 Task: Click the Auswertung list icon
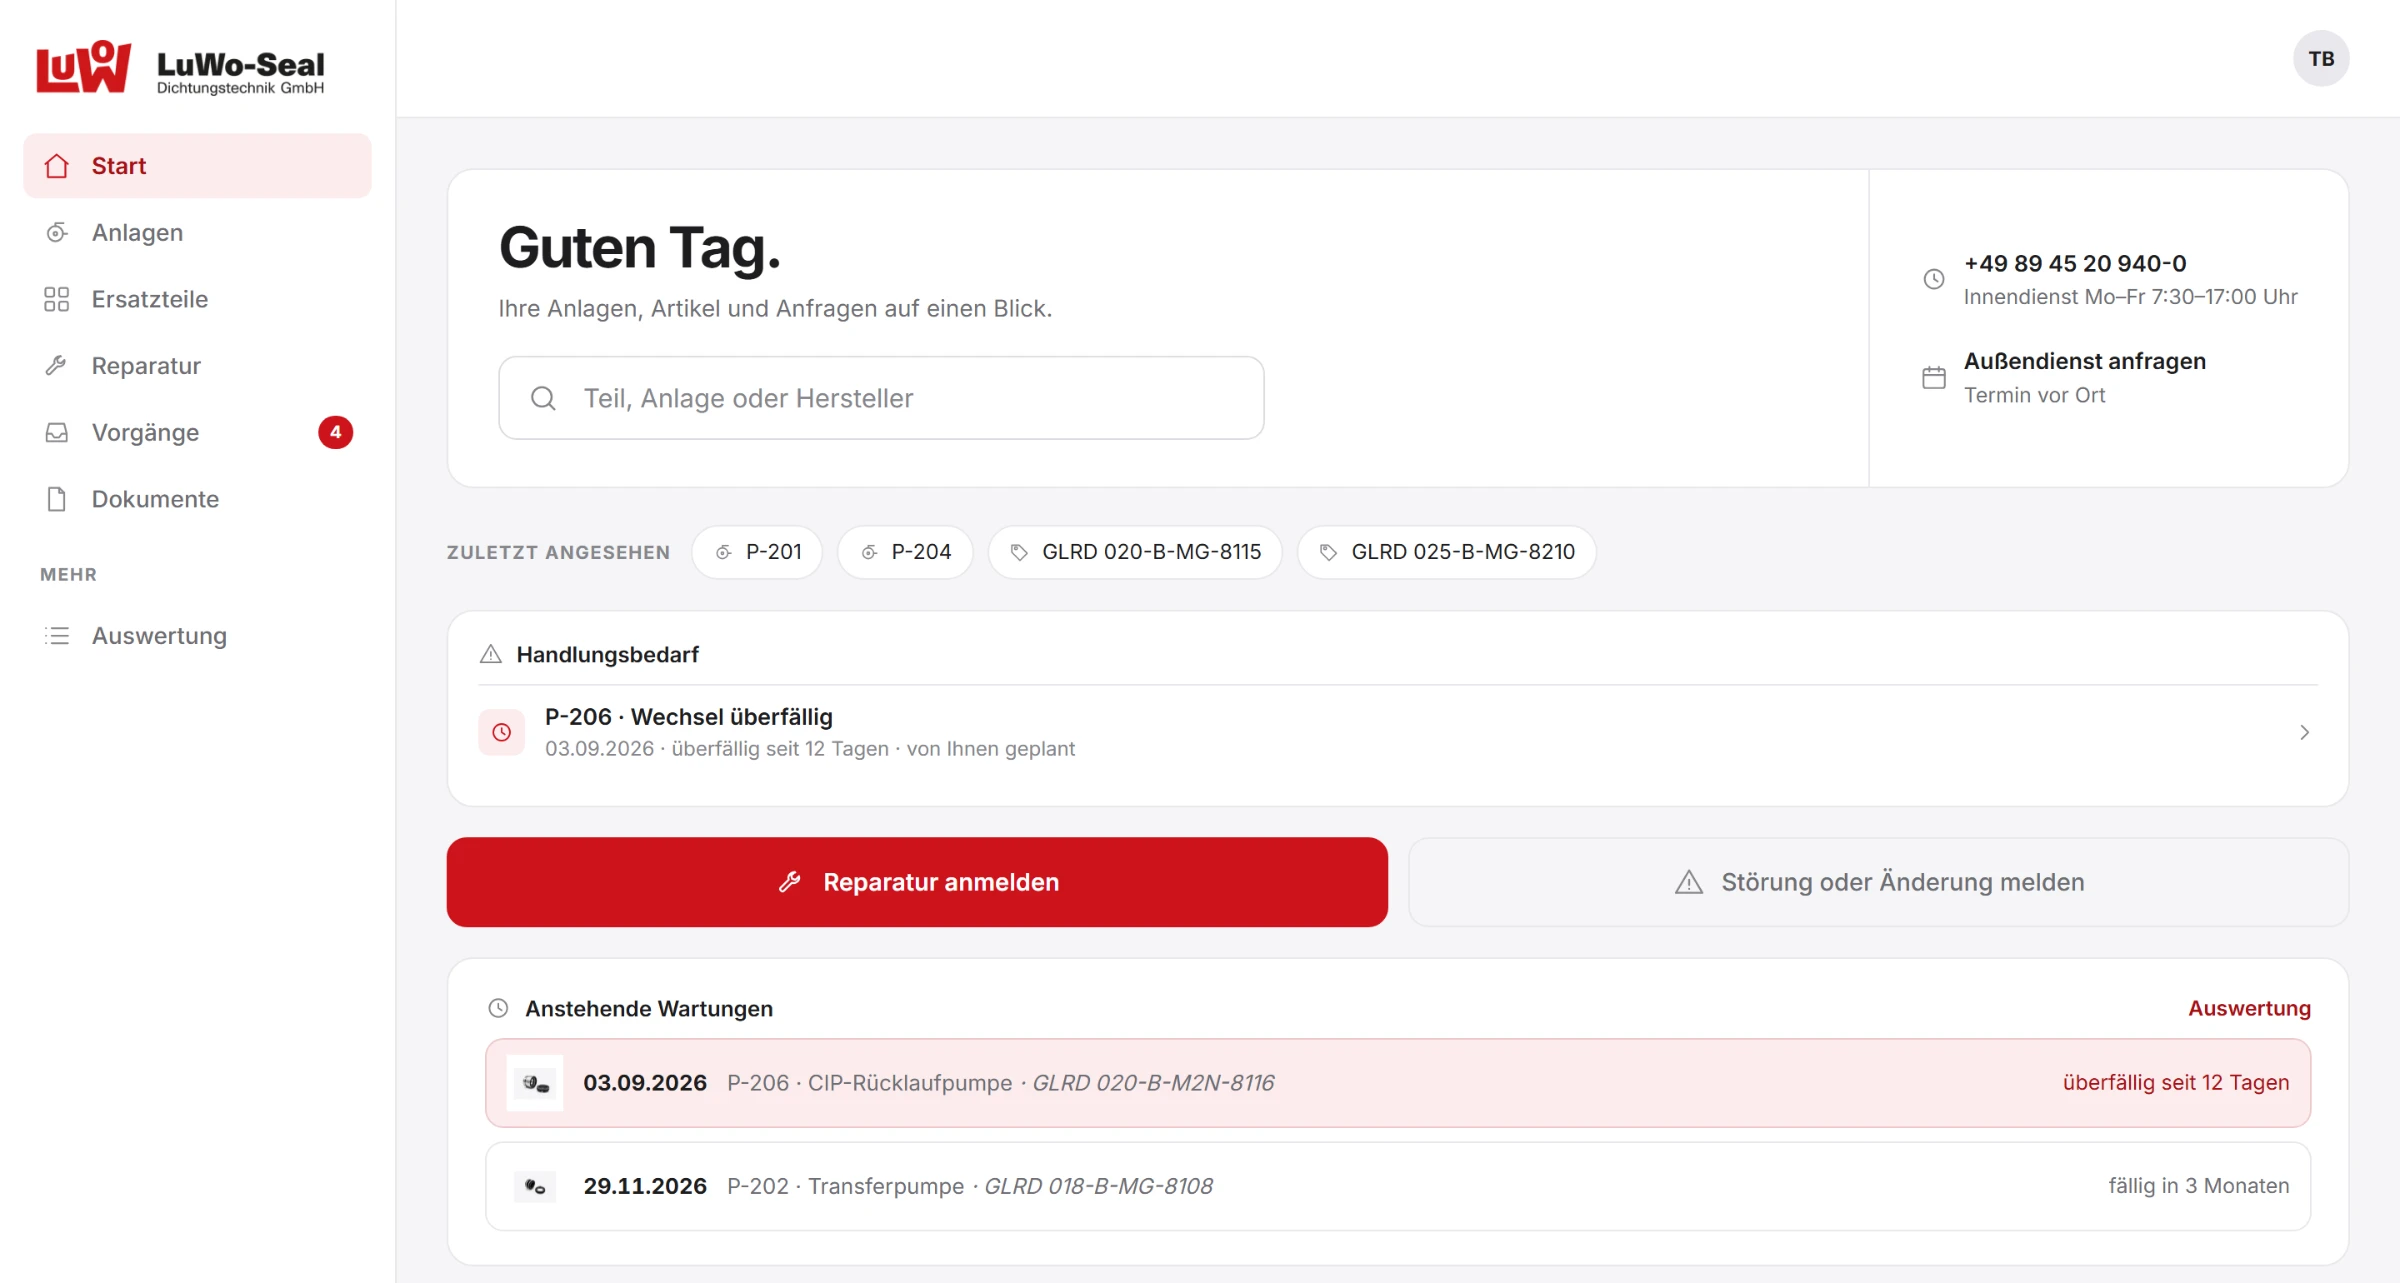pyautogui.click(x=57, y=636)
